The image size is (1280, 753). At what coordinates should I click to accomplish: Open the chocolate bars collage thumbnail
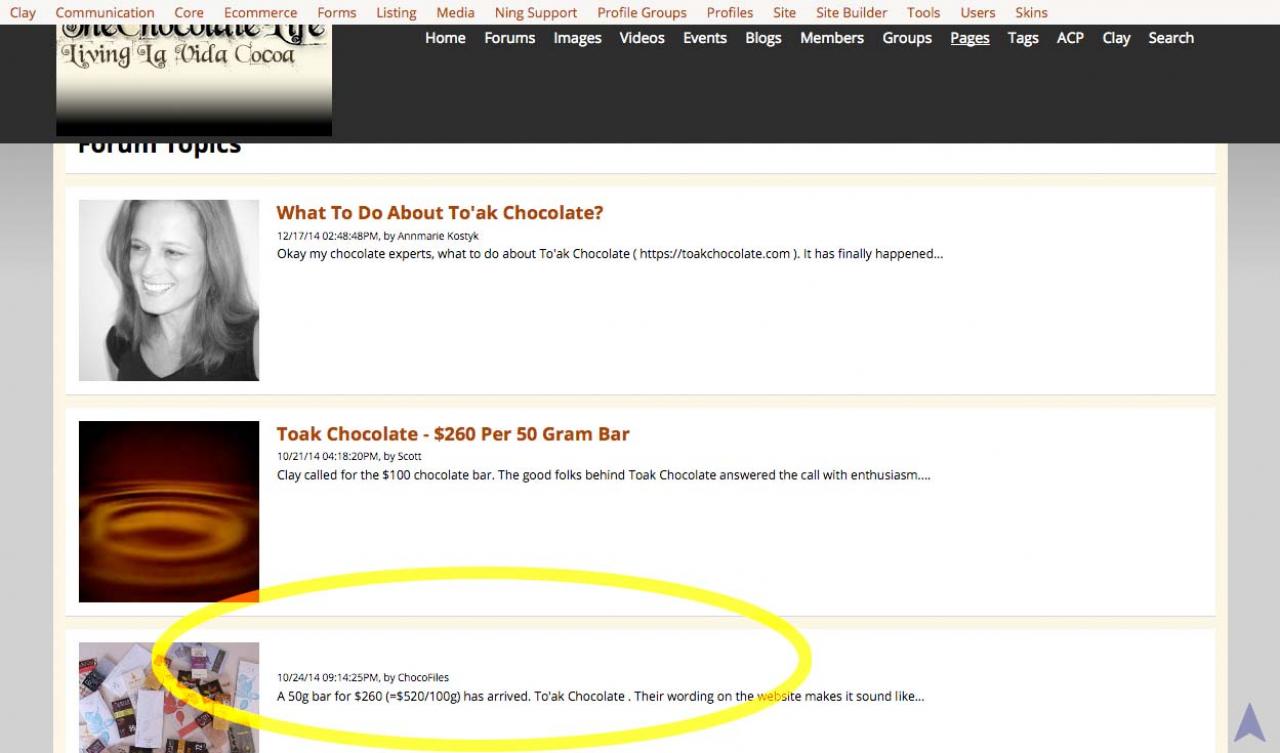point(169,697)
